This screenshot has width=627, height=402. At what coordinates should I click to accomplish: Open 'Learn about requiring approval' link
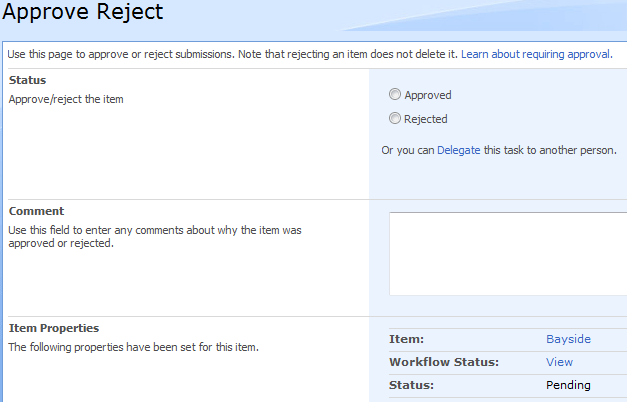(x=536, y=54)
